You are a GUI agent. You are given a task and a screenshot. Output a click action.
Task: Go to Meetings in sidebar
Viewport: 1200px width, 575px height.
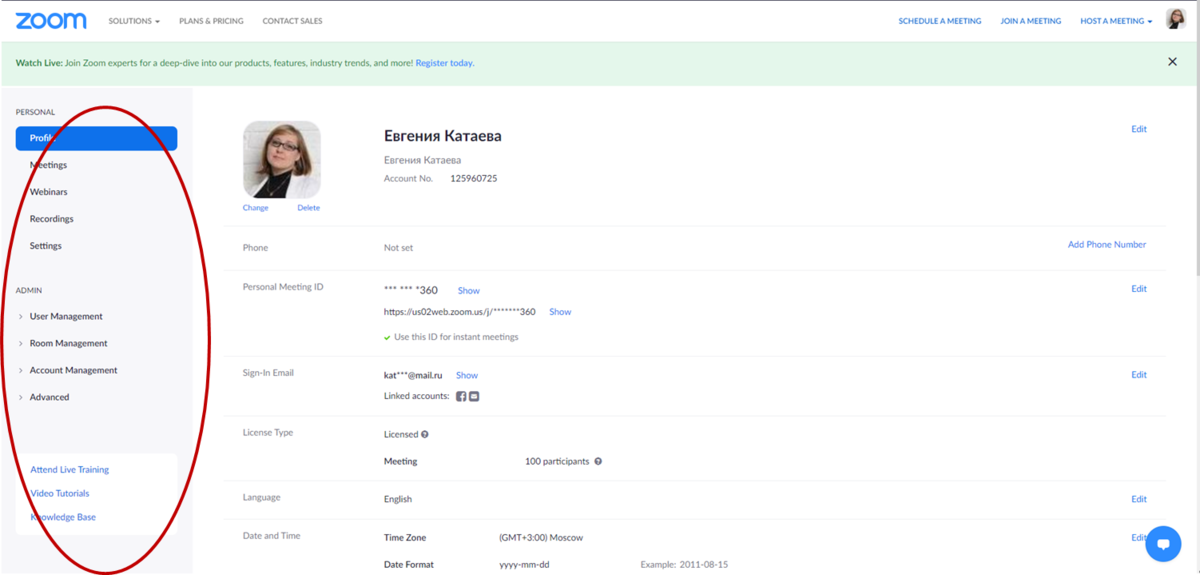[48, 165]
